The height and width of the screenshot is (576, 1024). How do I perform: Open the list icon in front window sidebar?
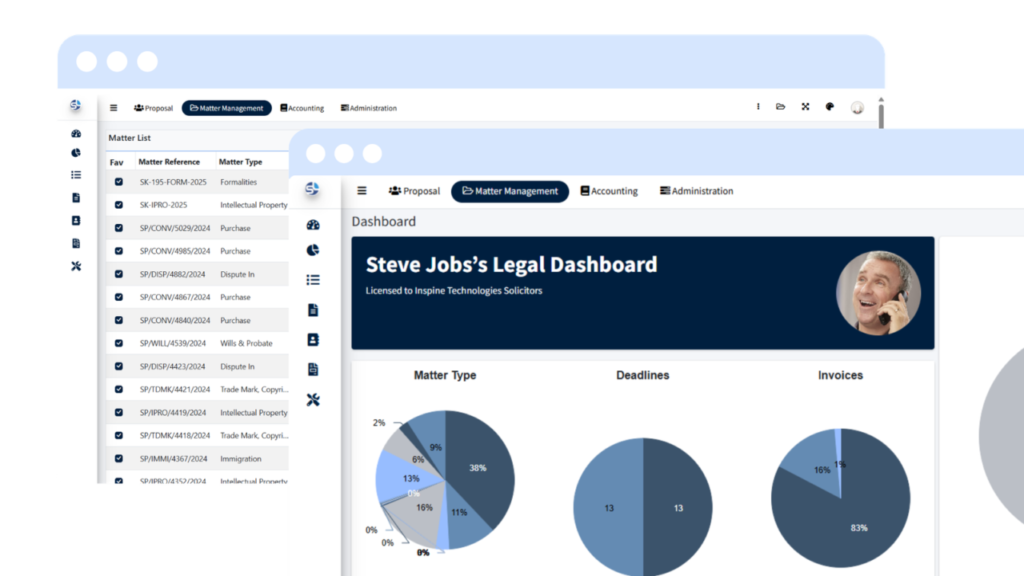click(313, 280)
